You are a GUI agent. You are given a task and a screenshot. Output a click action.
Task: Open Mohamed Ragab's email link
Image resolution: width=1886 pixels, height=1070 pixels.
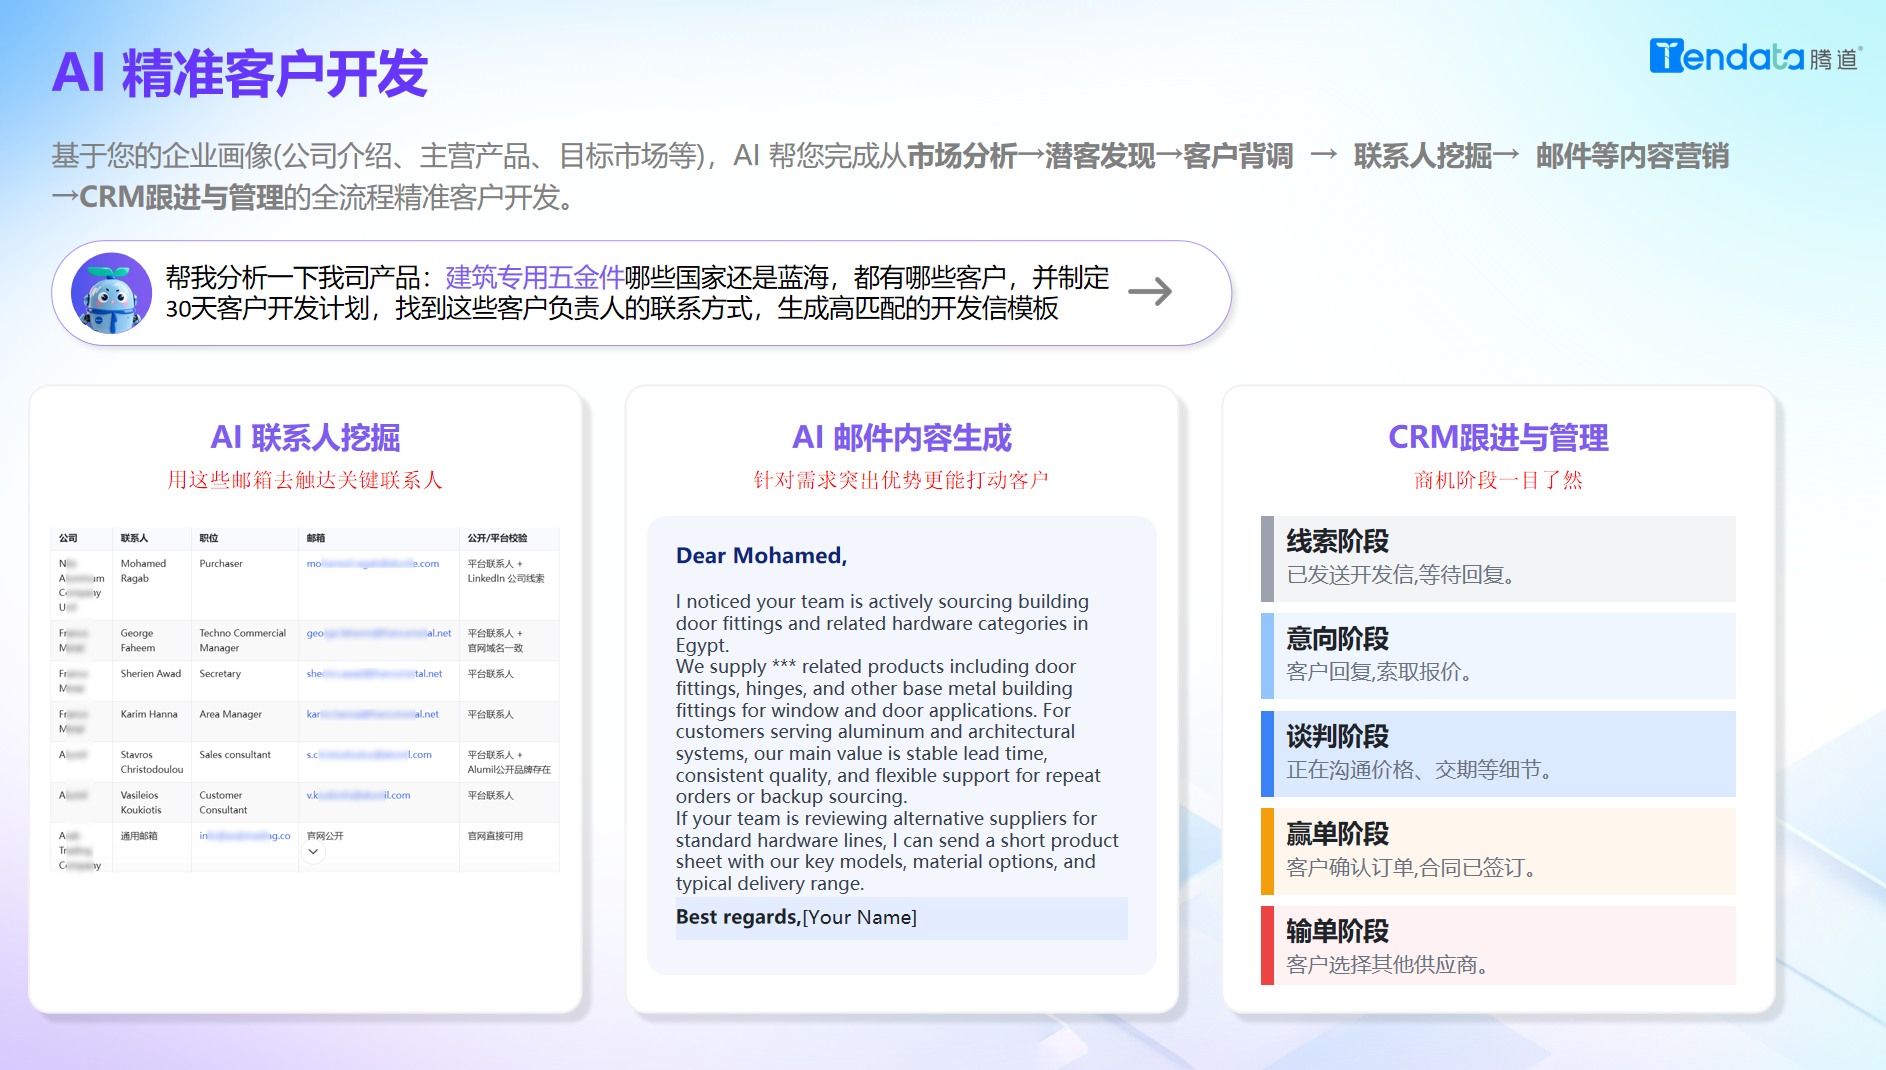tap(373, 564)
